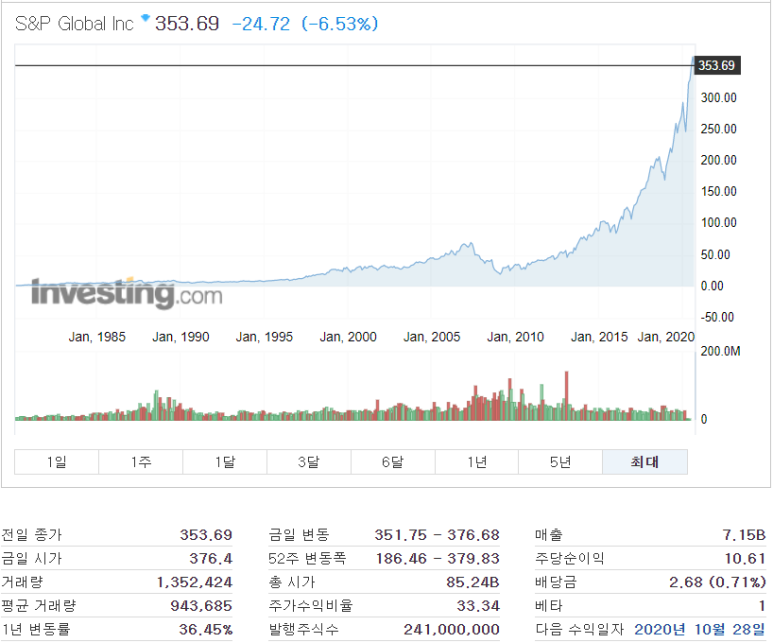Select the 1일 time range tab
This screenshot has width=773, height=643.
(x=57, y=462)
